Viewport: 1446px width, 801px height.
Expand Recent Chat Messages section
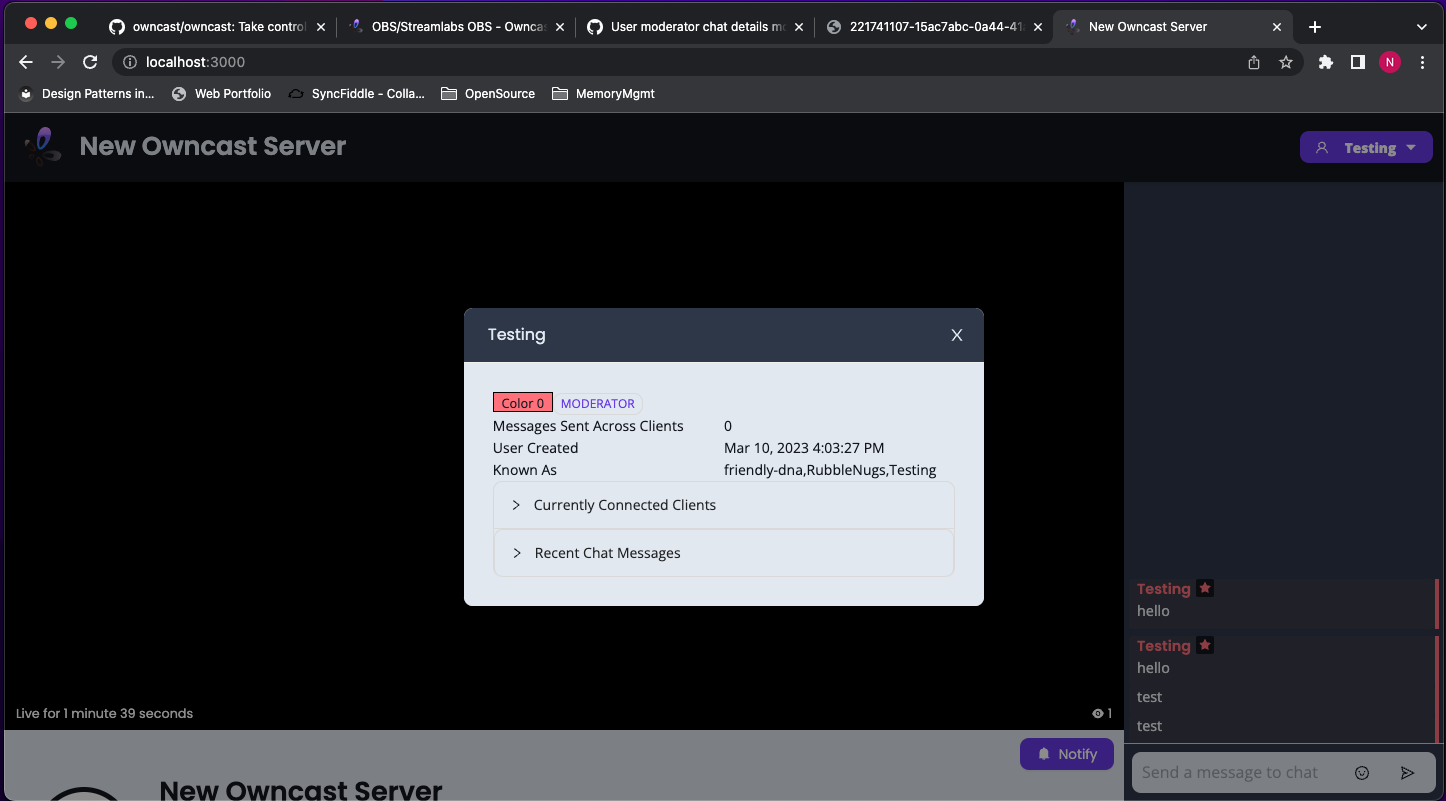pos(607,552)
